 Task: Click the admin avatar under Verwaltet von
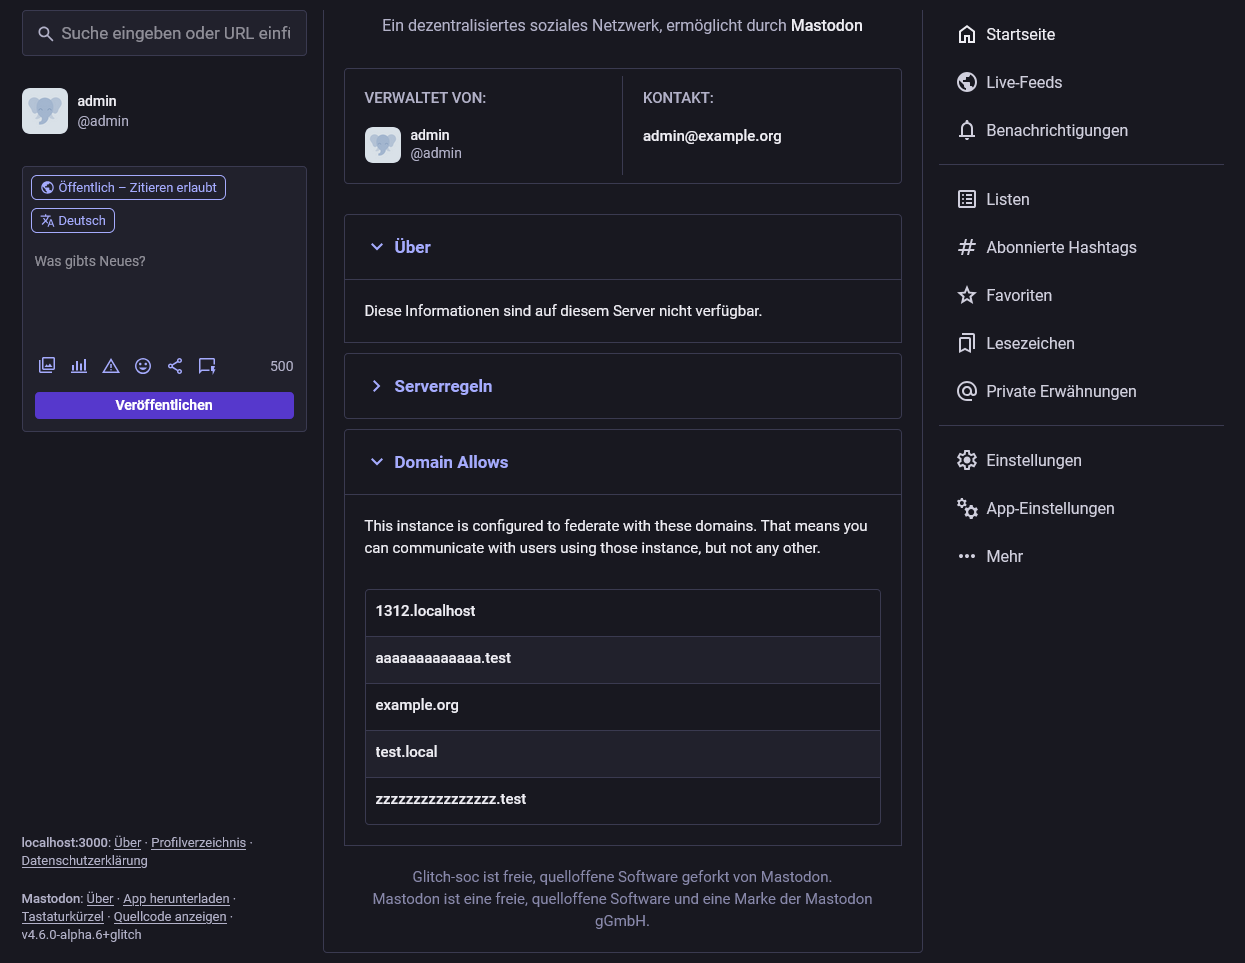383,145
